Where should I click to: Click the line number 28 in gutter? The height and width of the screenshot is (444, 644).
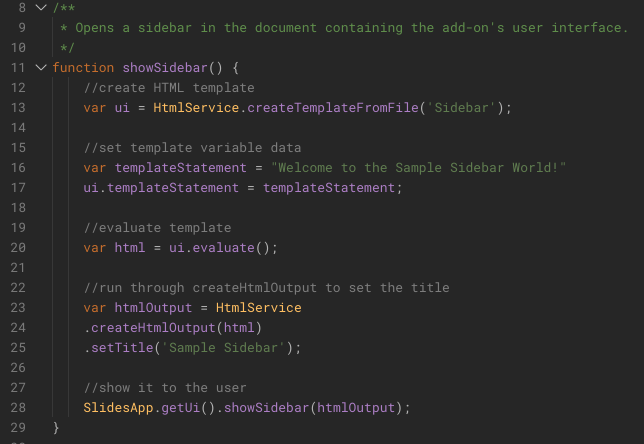pos(18,407)
